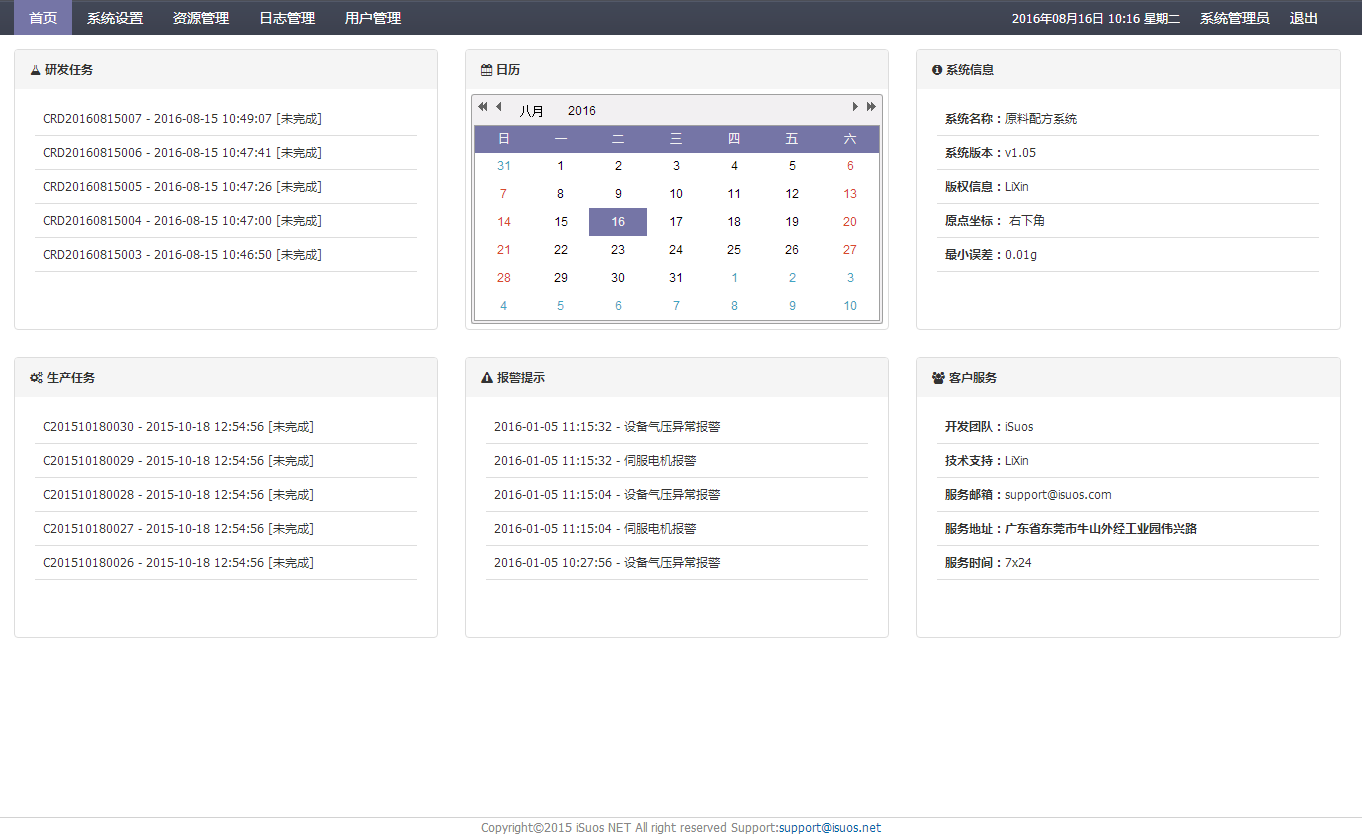Click the calendar icon beside 日历
This screenshot has width=1362, height=837.
click(487, 70)
